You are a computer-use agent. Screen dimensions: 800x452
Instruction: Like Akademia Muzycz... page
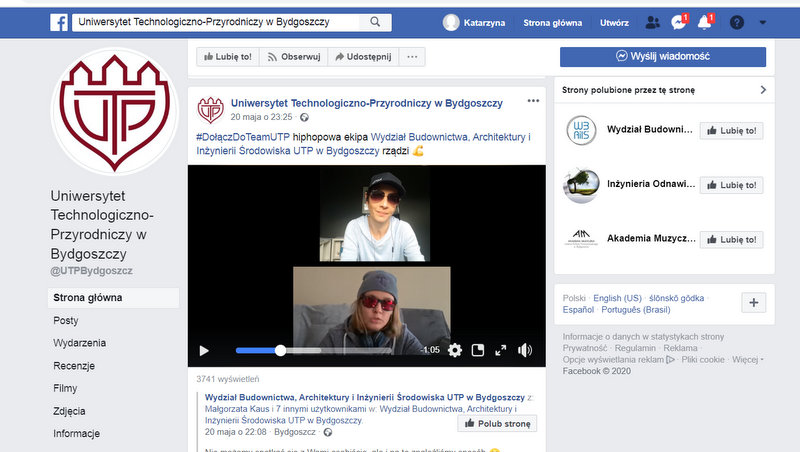[731, 240]
